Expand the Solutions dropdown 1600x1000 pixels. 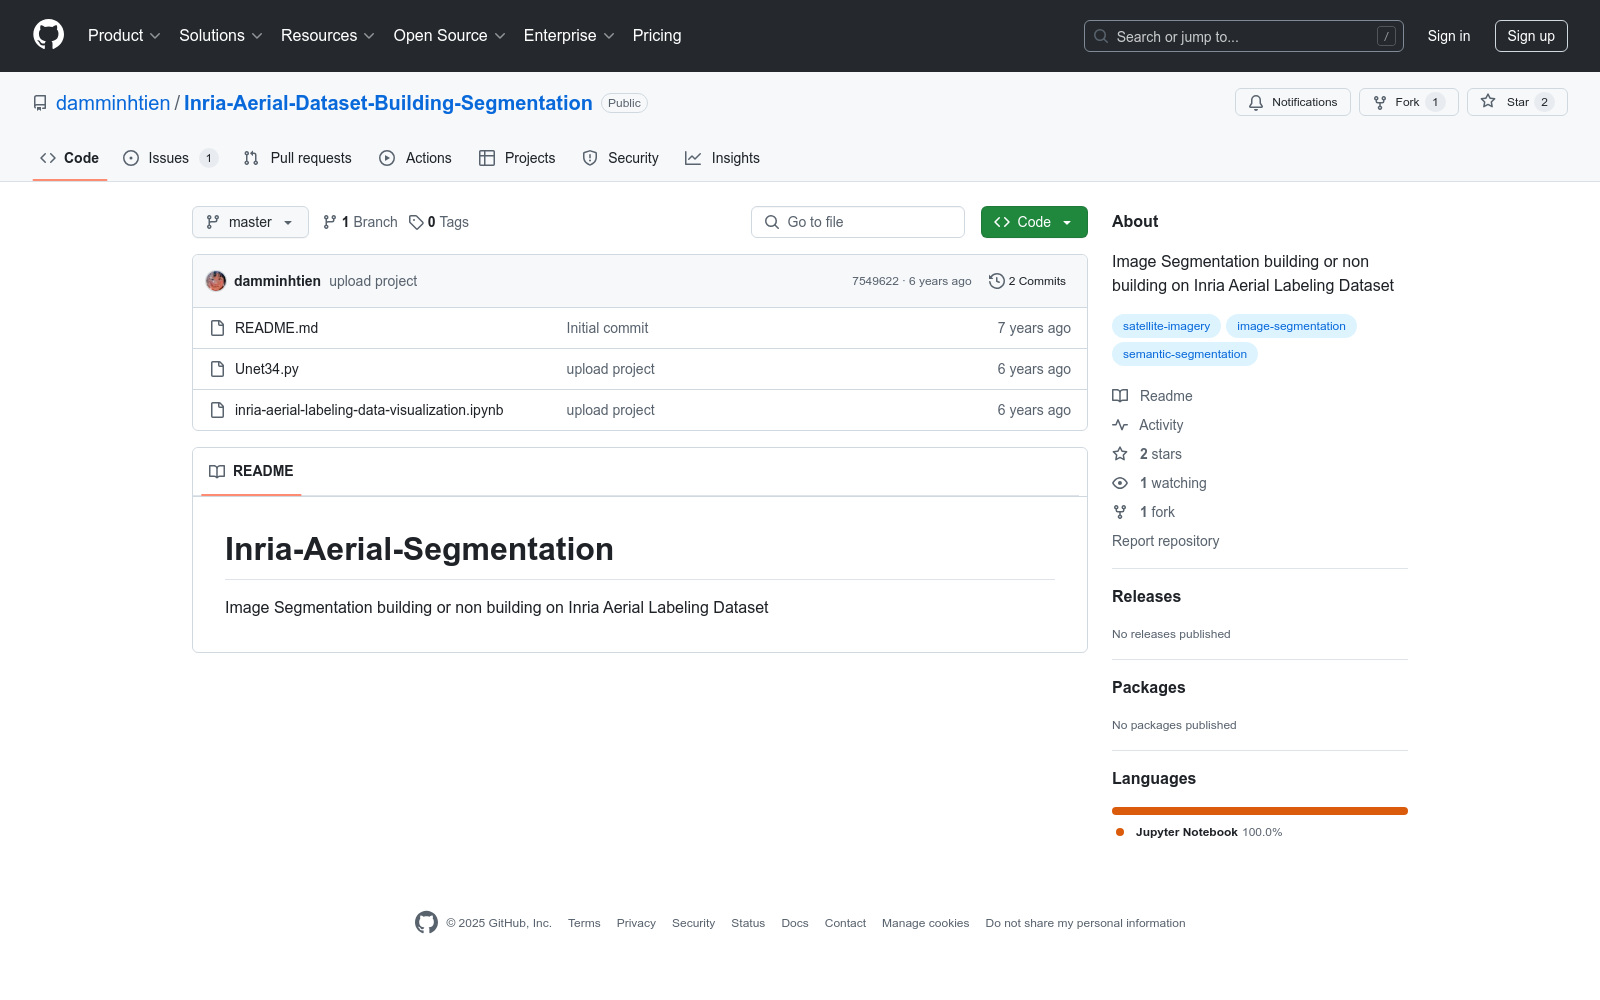click(x=221, y=36)
